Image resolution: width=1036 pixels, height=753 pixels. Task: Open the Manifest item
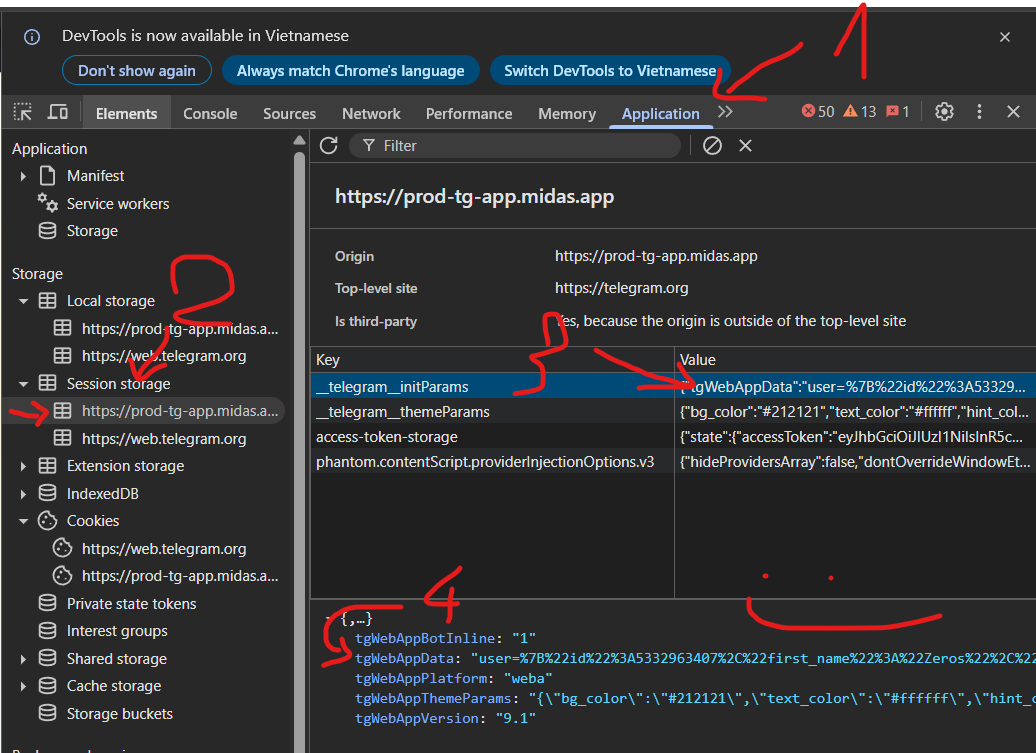pos(95,176)
